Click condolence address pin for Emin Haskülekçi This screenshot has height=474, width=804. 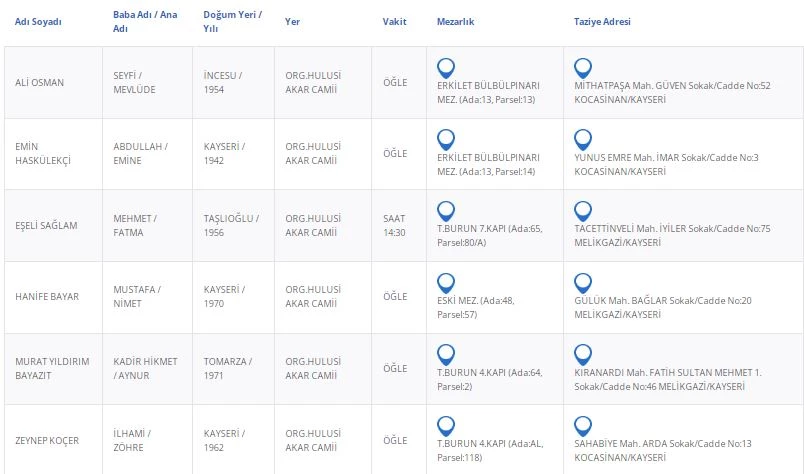(x=583, y=140)
